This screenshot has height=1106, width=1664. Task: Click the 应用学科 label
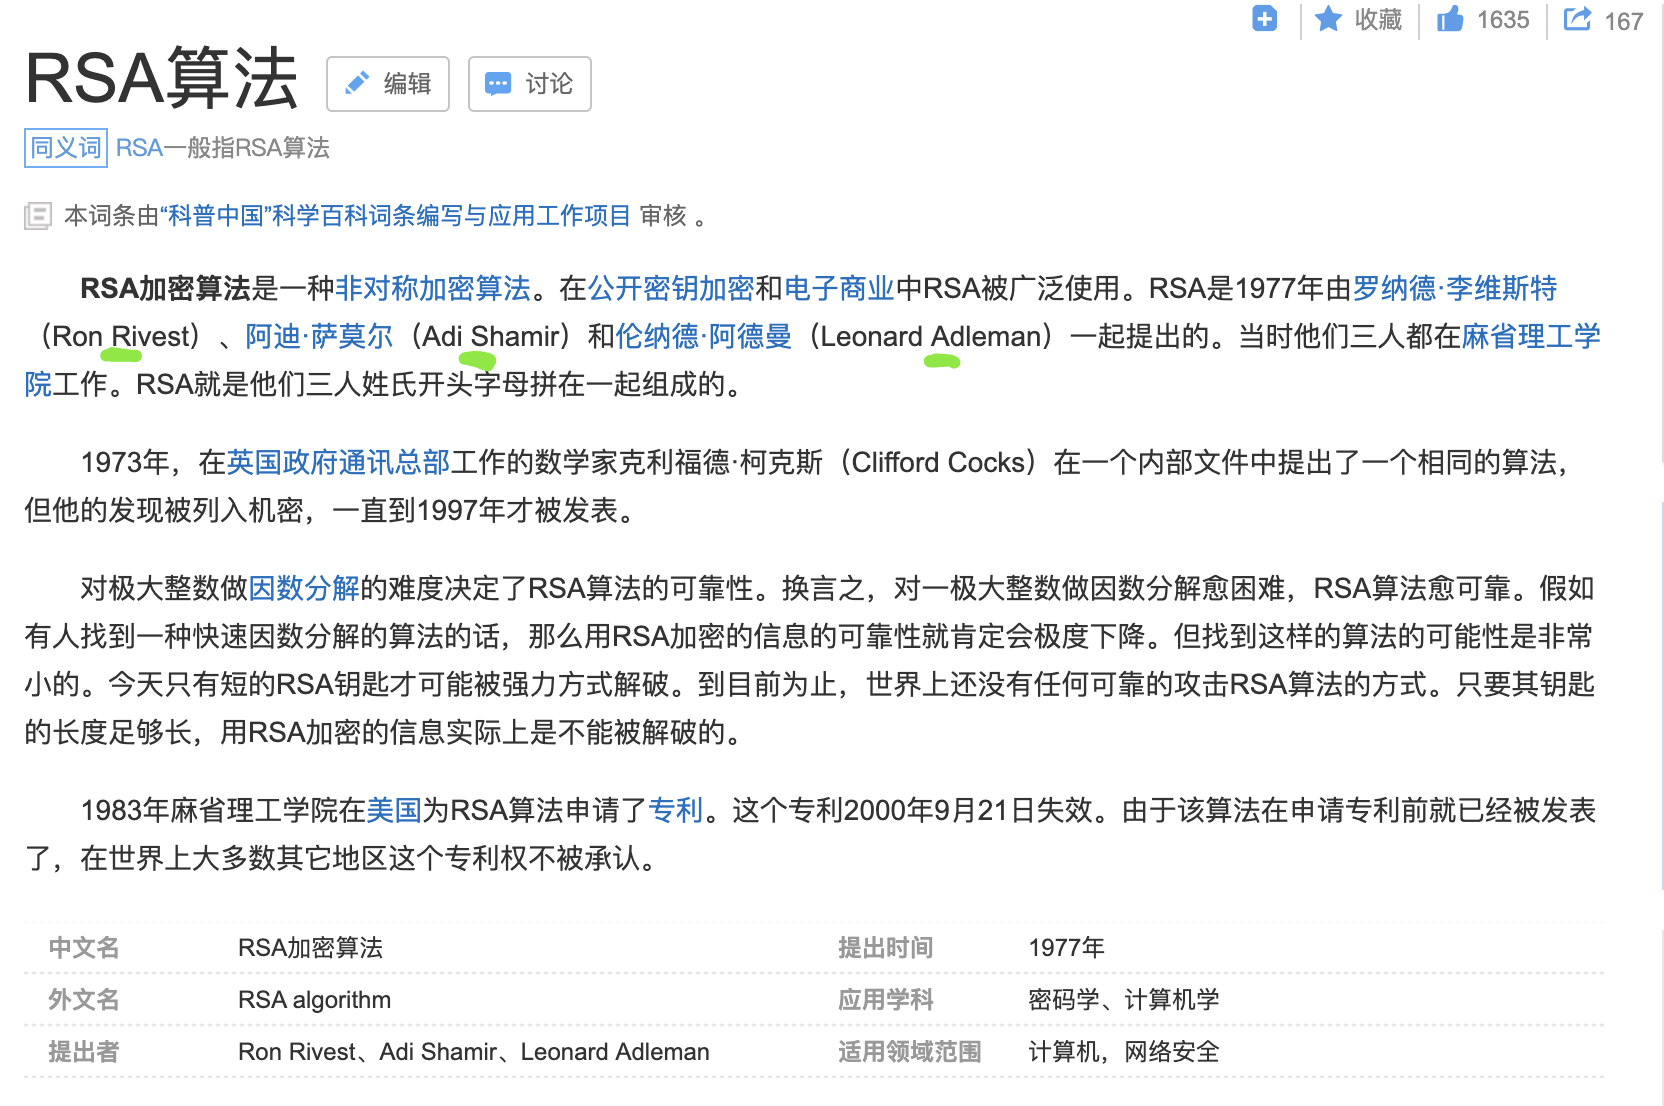click(886, 1000)
